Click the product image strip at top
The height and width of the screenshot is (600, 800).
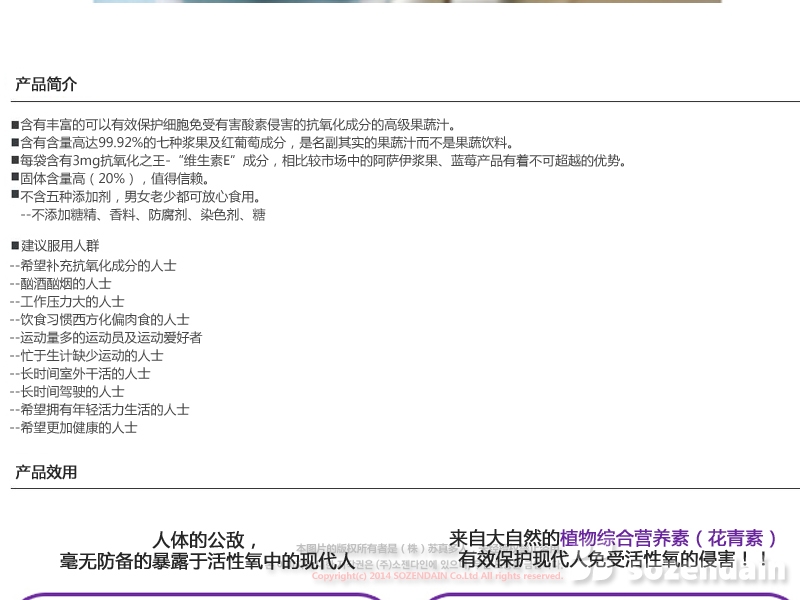tap(406, 1)
